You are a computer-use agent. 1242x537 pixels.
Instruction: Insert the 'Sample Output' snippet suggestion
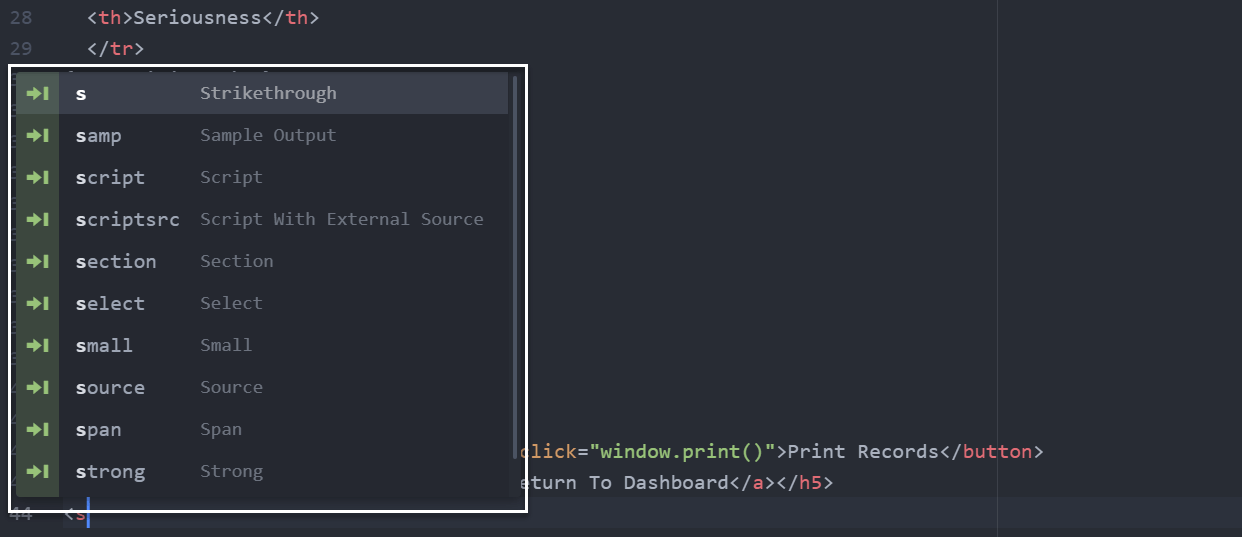coord(268,135)
